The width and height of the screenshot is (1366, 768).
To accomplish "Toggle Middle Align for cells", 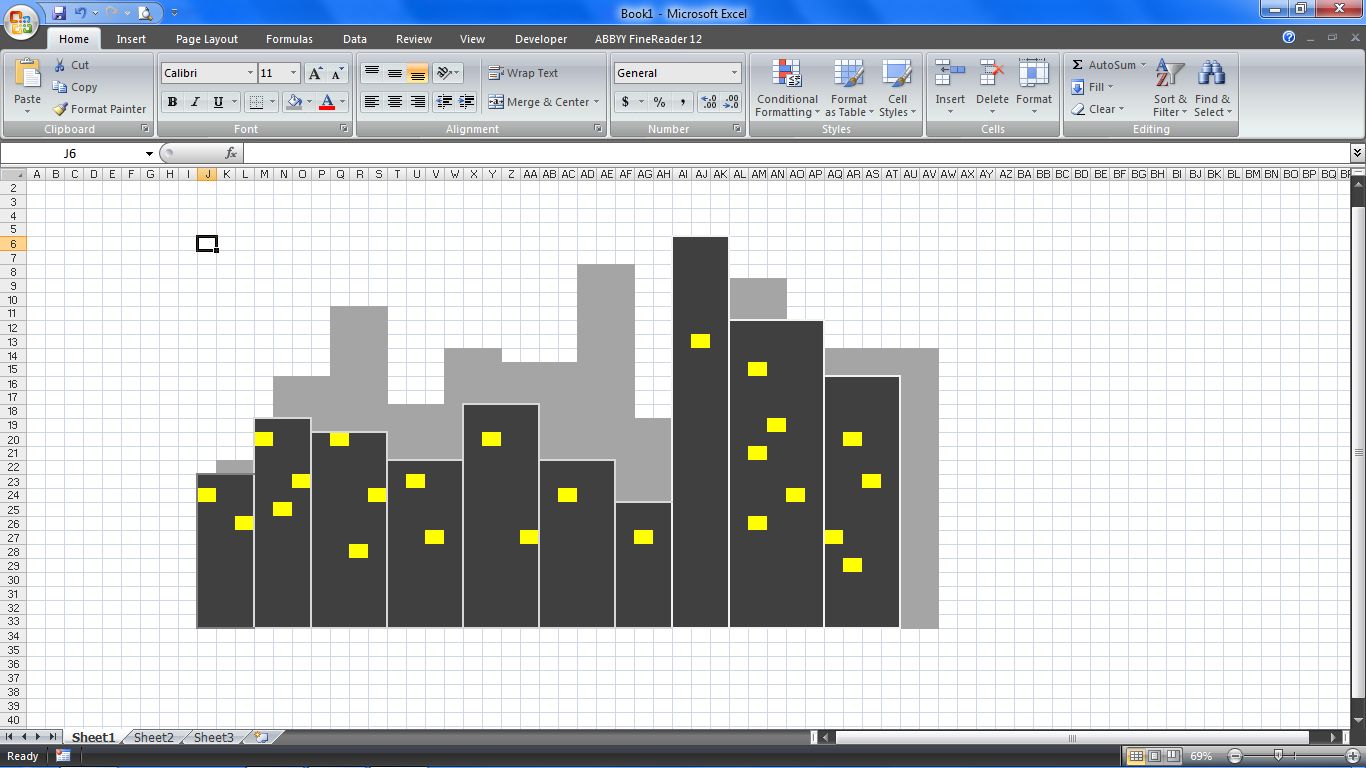I will coord(395,73).
